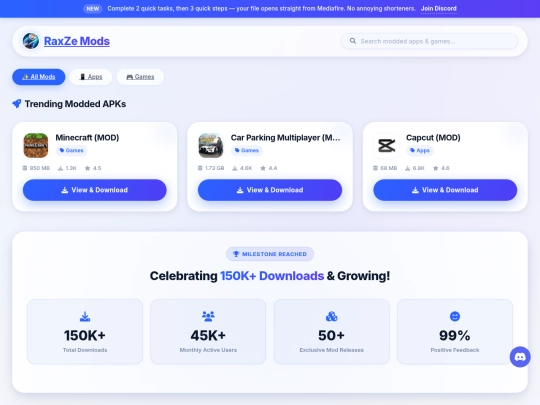The width and height of the screenshot is (540, 405).
Task: Click the Capcut (MOD) title
Action: pos(433,137)
